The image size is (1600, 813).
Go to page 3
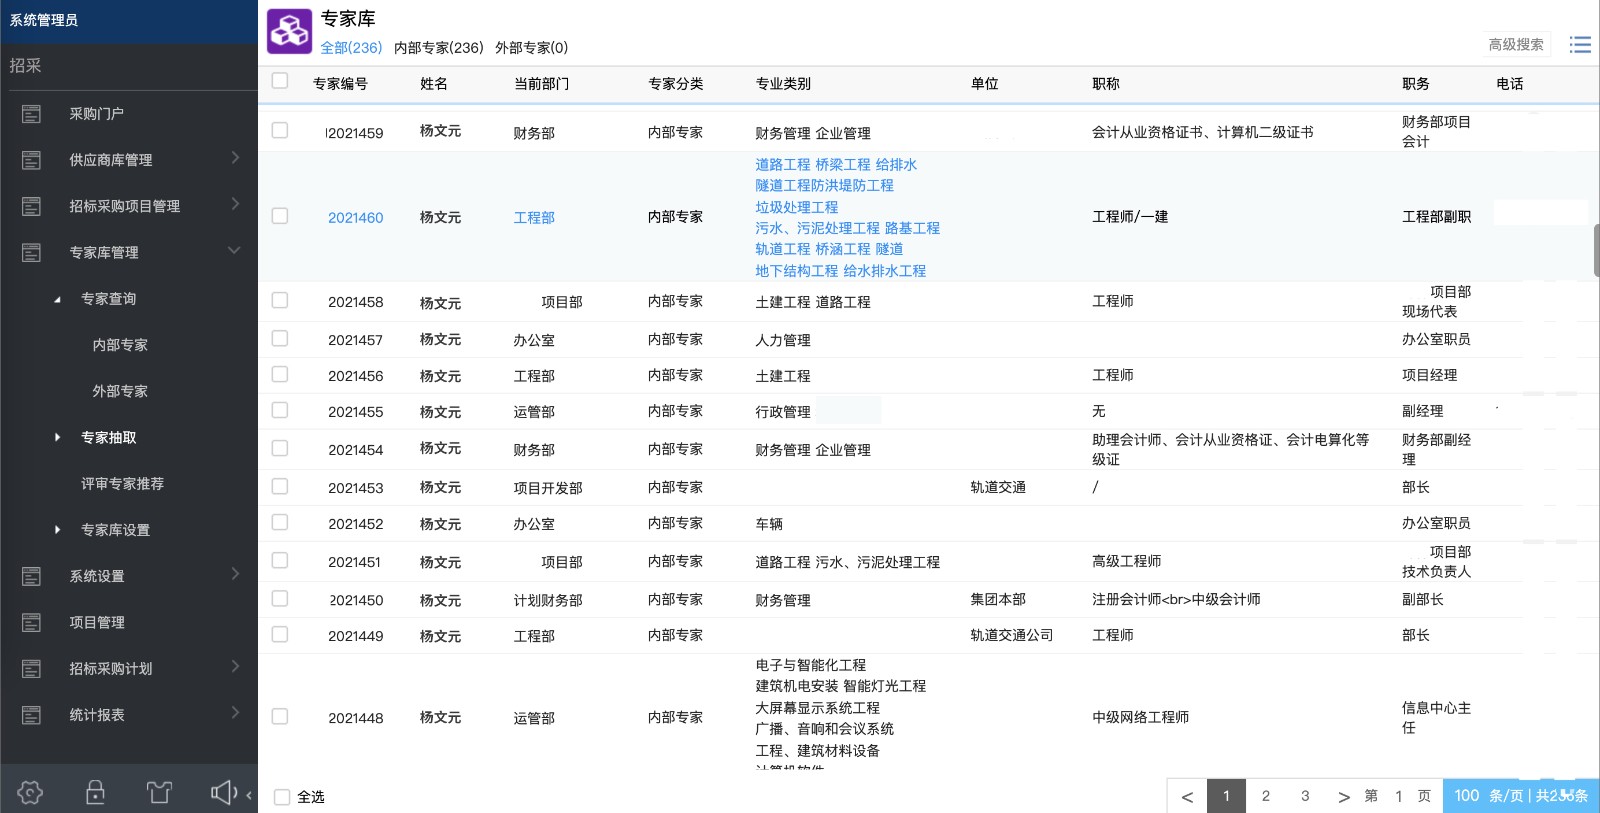pos(1305,796)
